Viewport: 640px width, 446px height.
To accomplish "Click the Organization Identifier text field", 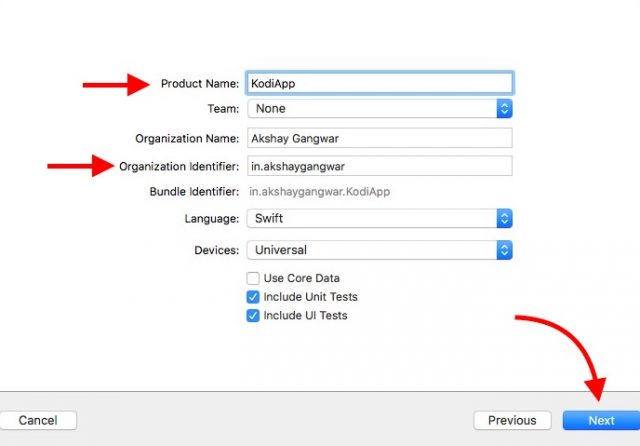I will click(x=380, y=166).
